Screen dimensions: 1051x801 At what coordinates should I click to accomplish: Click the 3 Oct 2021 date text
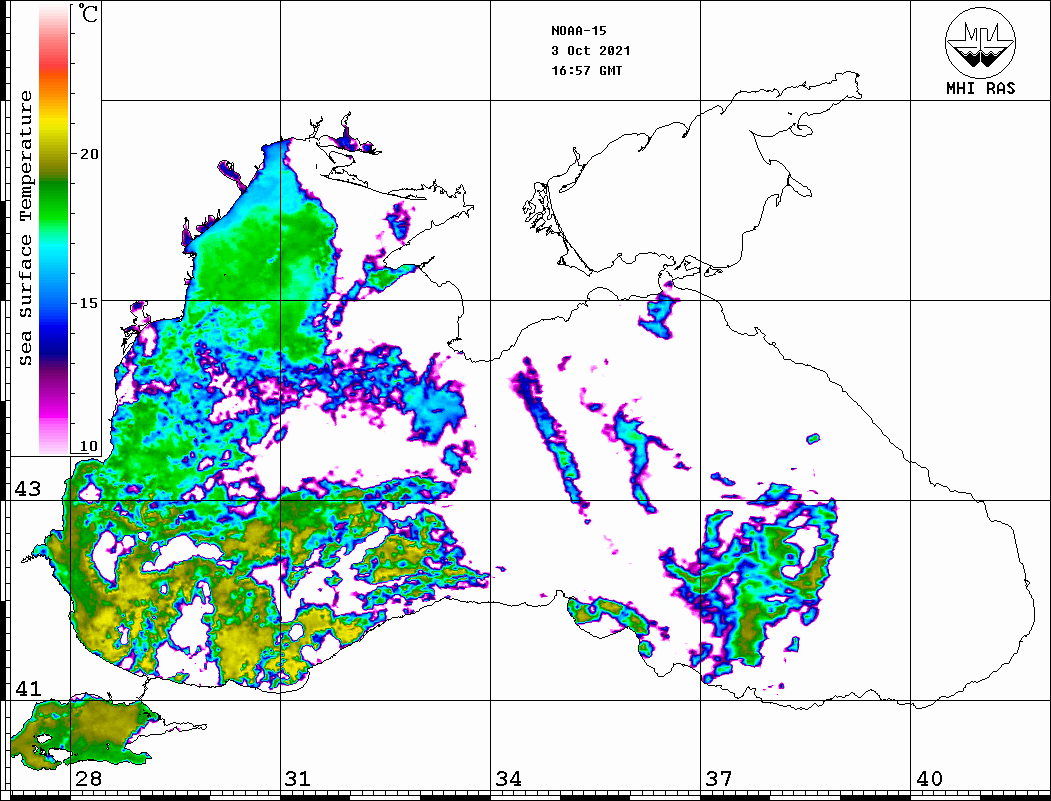click(x=591, y=51)
